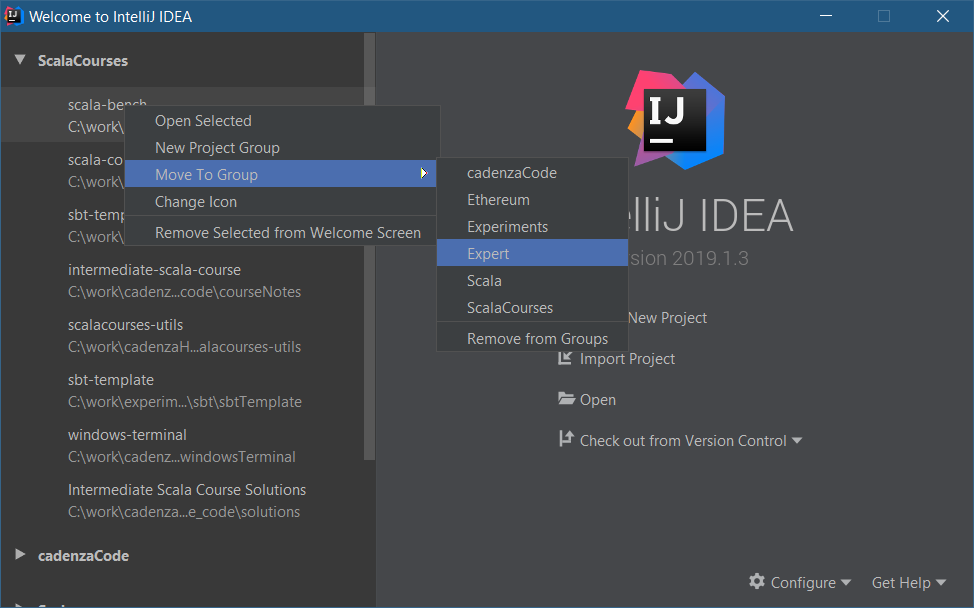
Task: Click the Import Project arrow icon
Action: coord(565,358)
